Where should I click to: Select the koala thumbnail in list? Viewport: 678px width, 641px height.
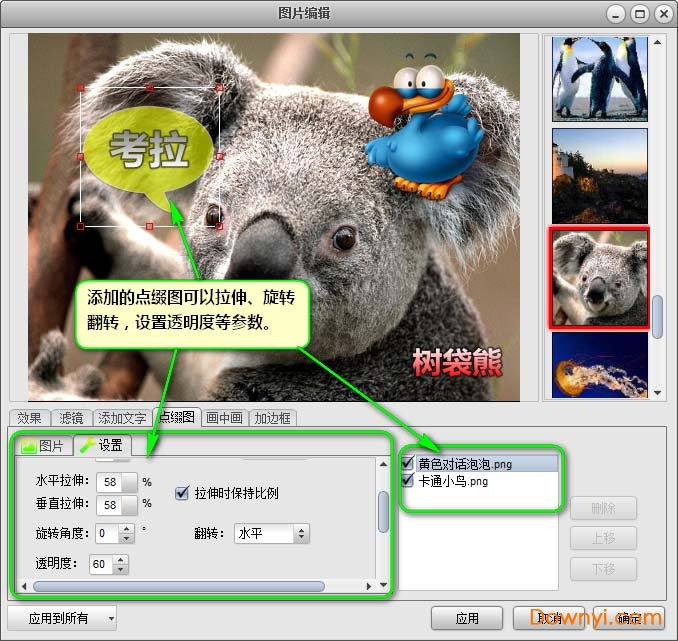pyautogui.click(x=599, y=278)
